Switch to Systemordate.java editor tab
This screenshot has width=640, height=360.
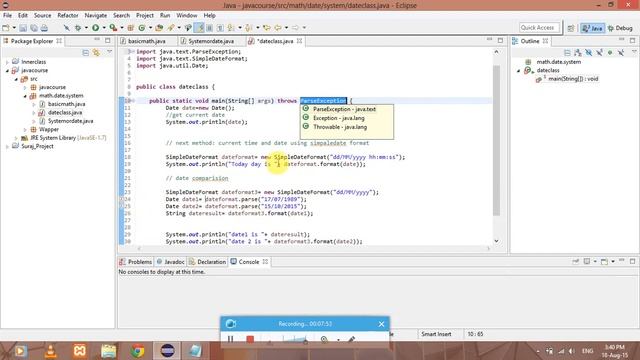211,41
